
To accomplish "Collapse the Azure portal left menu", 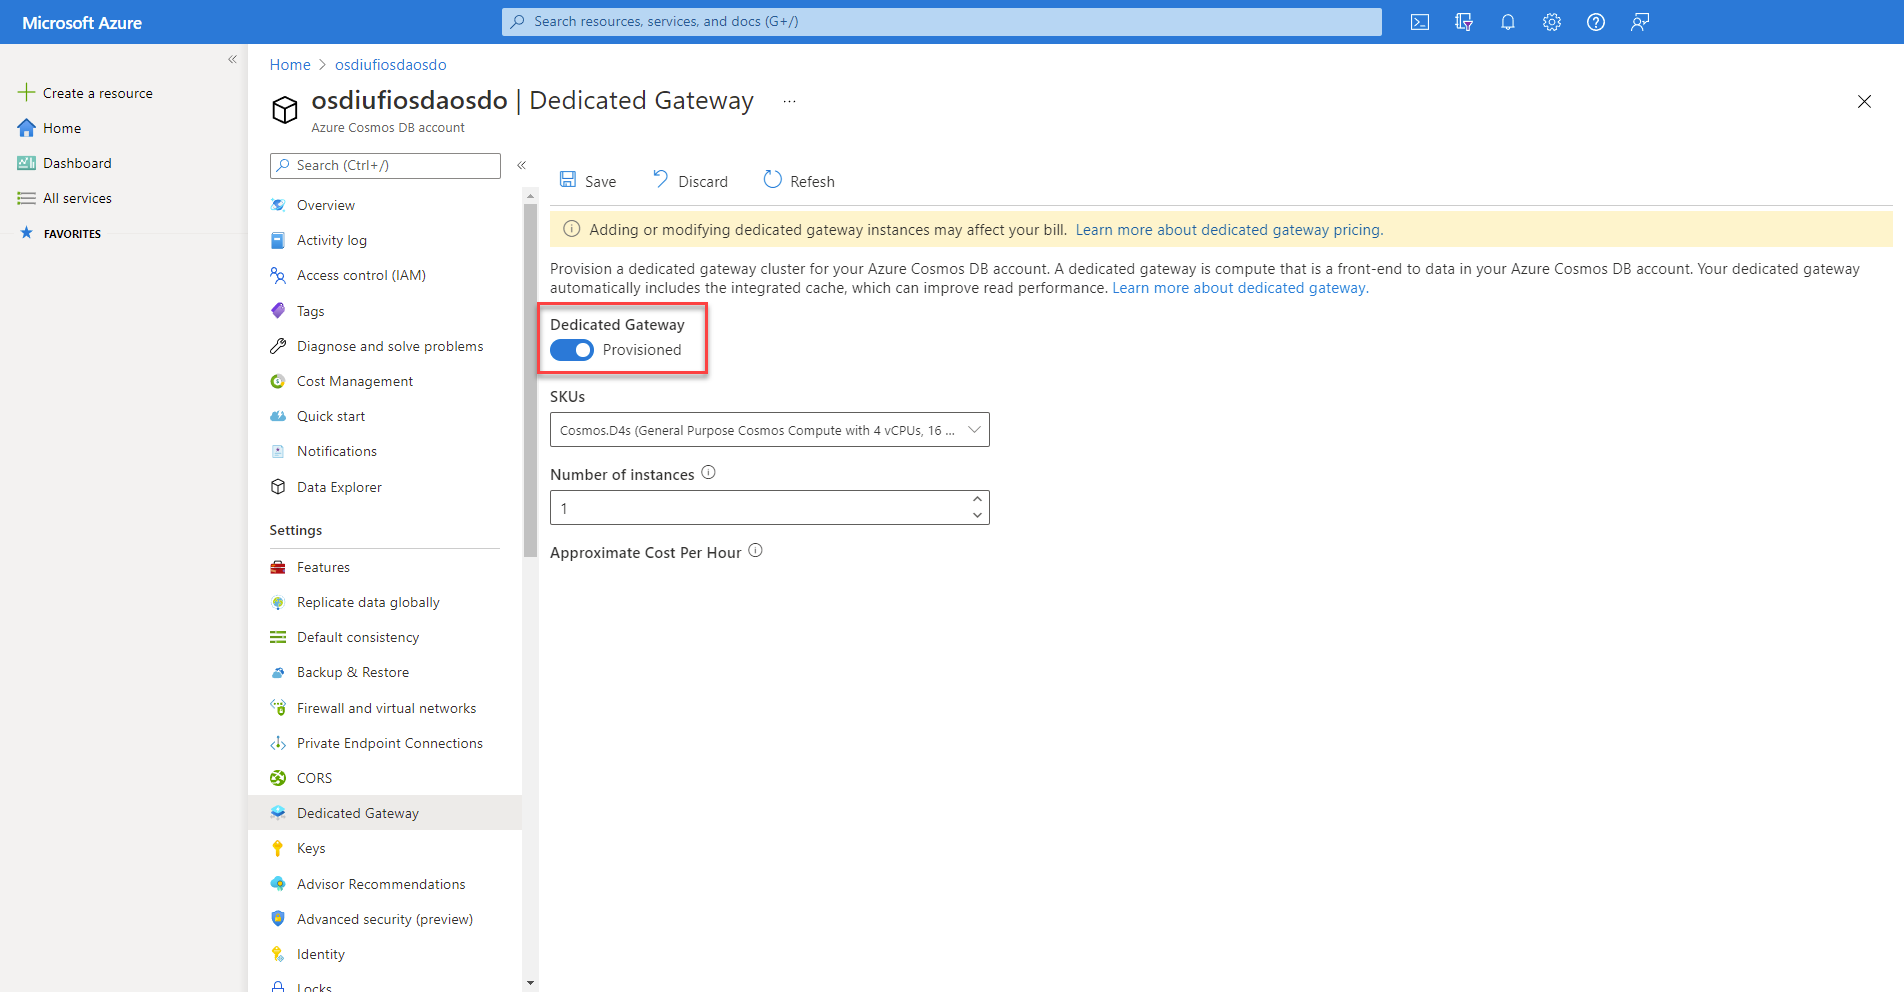I will [x=232, y=59].
